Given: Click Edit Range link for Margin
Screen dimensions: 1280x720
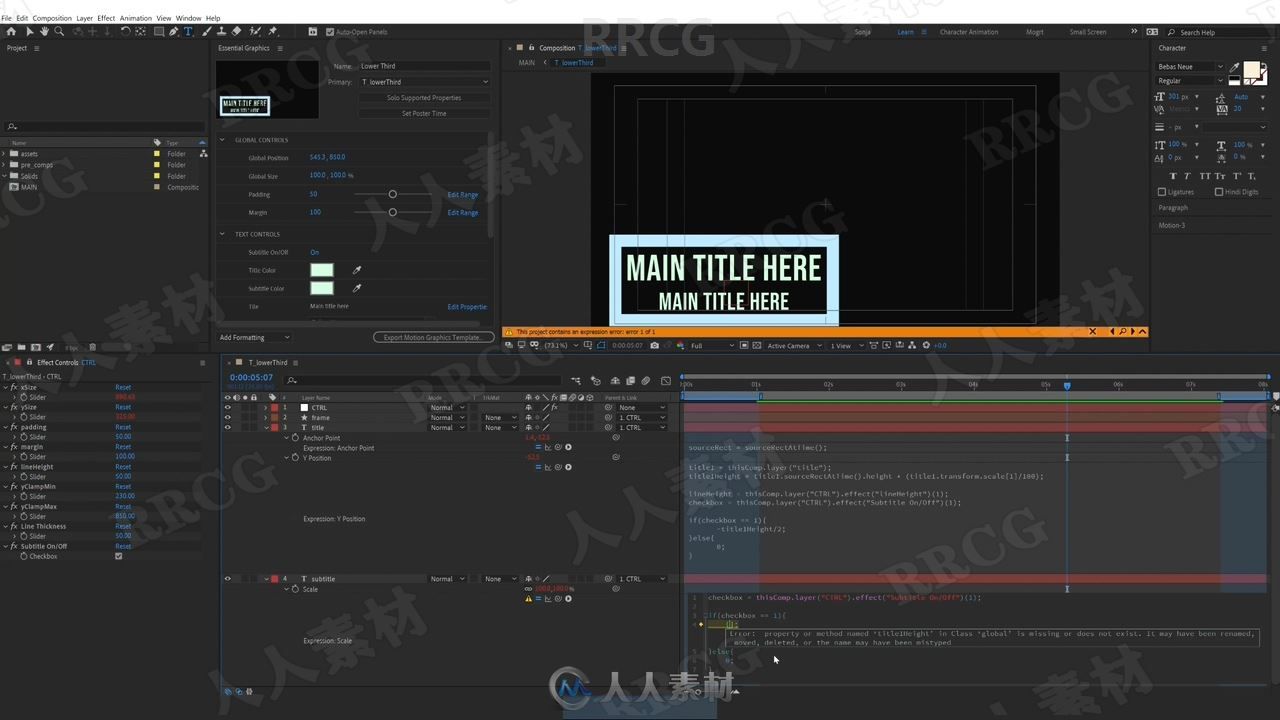Looking at the screenshot, I should click(x=463, y=212).
